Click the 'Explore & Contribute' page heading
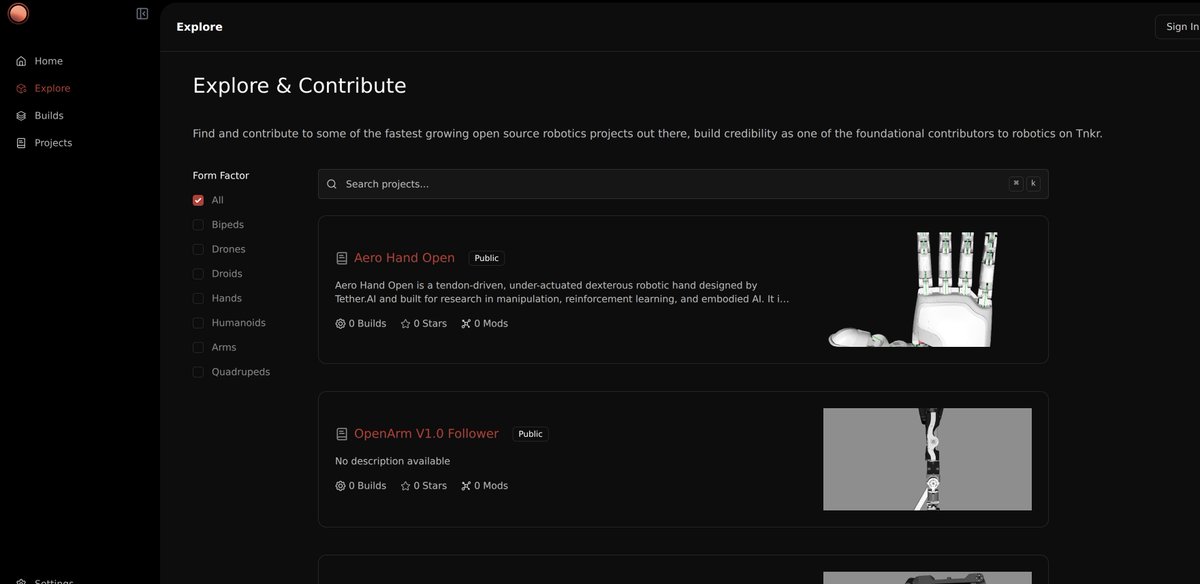Viewport: 1200px width, 584px height. tap(299, 86)
